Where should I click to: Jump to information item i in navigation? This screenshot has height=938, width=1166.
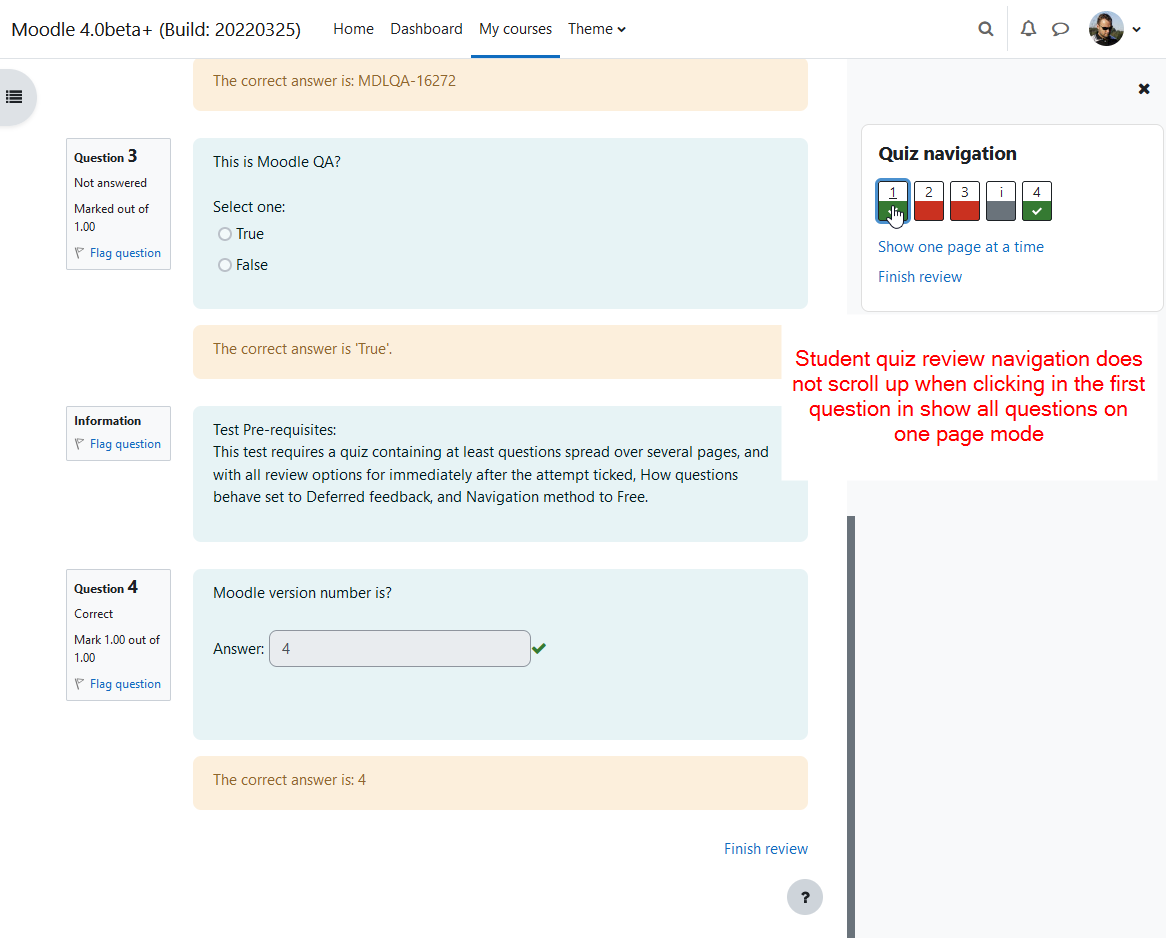click(x=1001, y=201)
